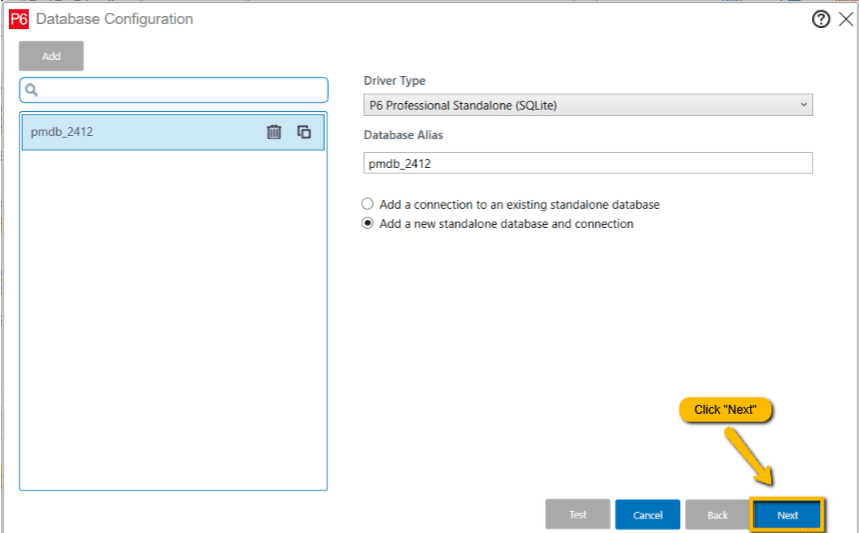859x533 pixels.
Task: Proceed by clicking the Next button
Action: click(787, 514)
